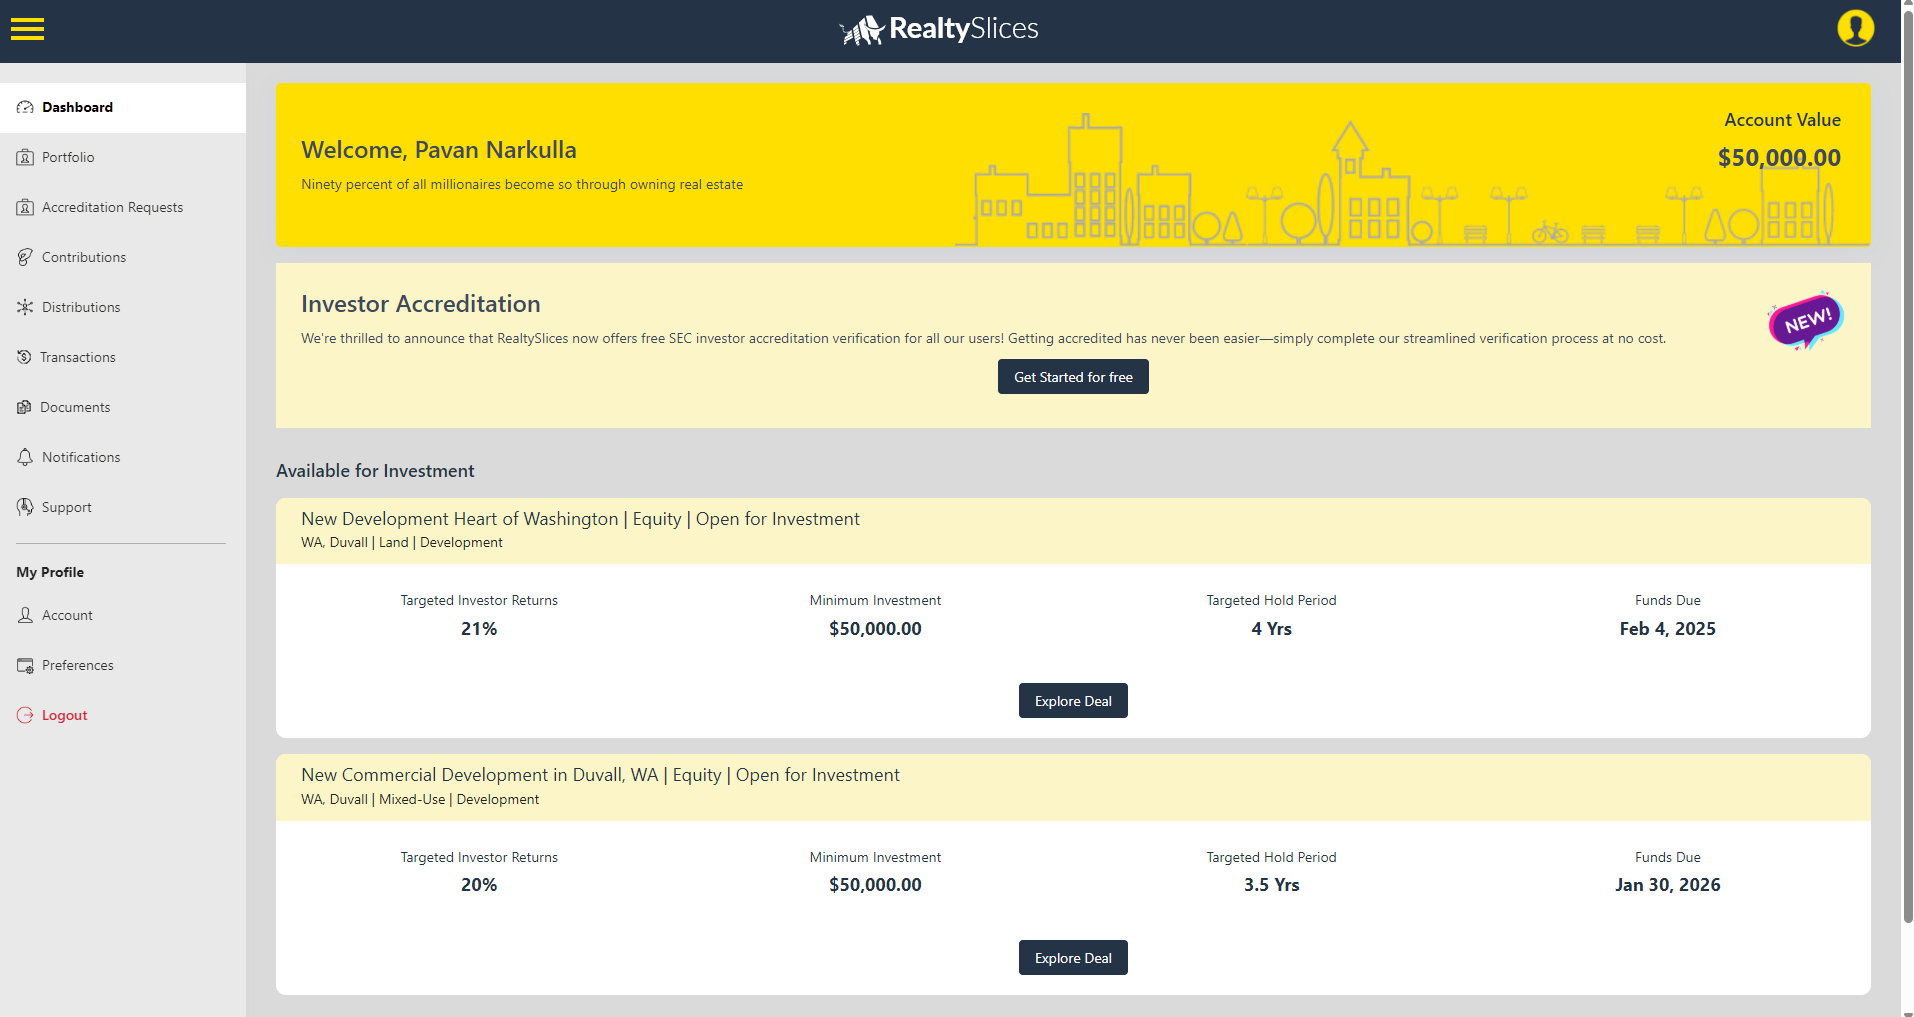The height and width of the screenshot is (1017, 1914).
Task: Open the Portfolio menu item
Action: click(123, 157)
